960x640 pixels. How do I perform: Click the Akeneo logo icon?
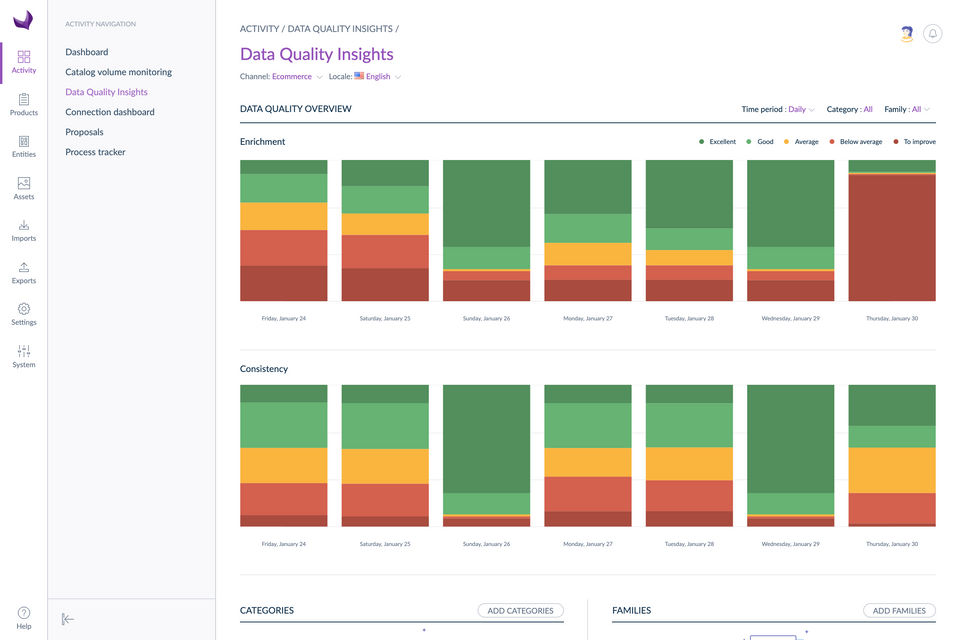[23, 20]
